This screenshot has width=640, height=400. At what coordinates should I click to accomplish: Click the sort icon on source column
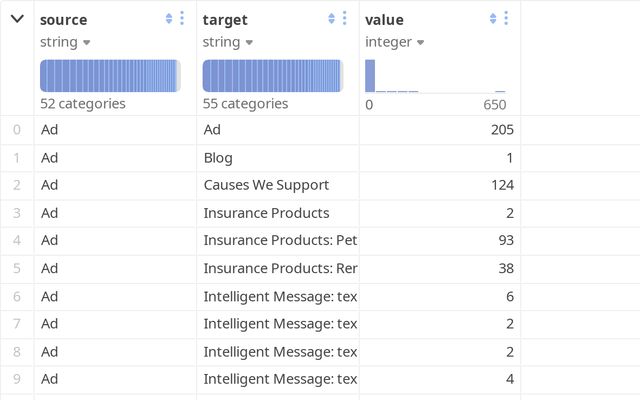coord(169,19)
